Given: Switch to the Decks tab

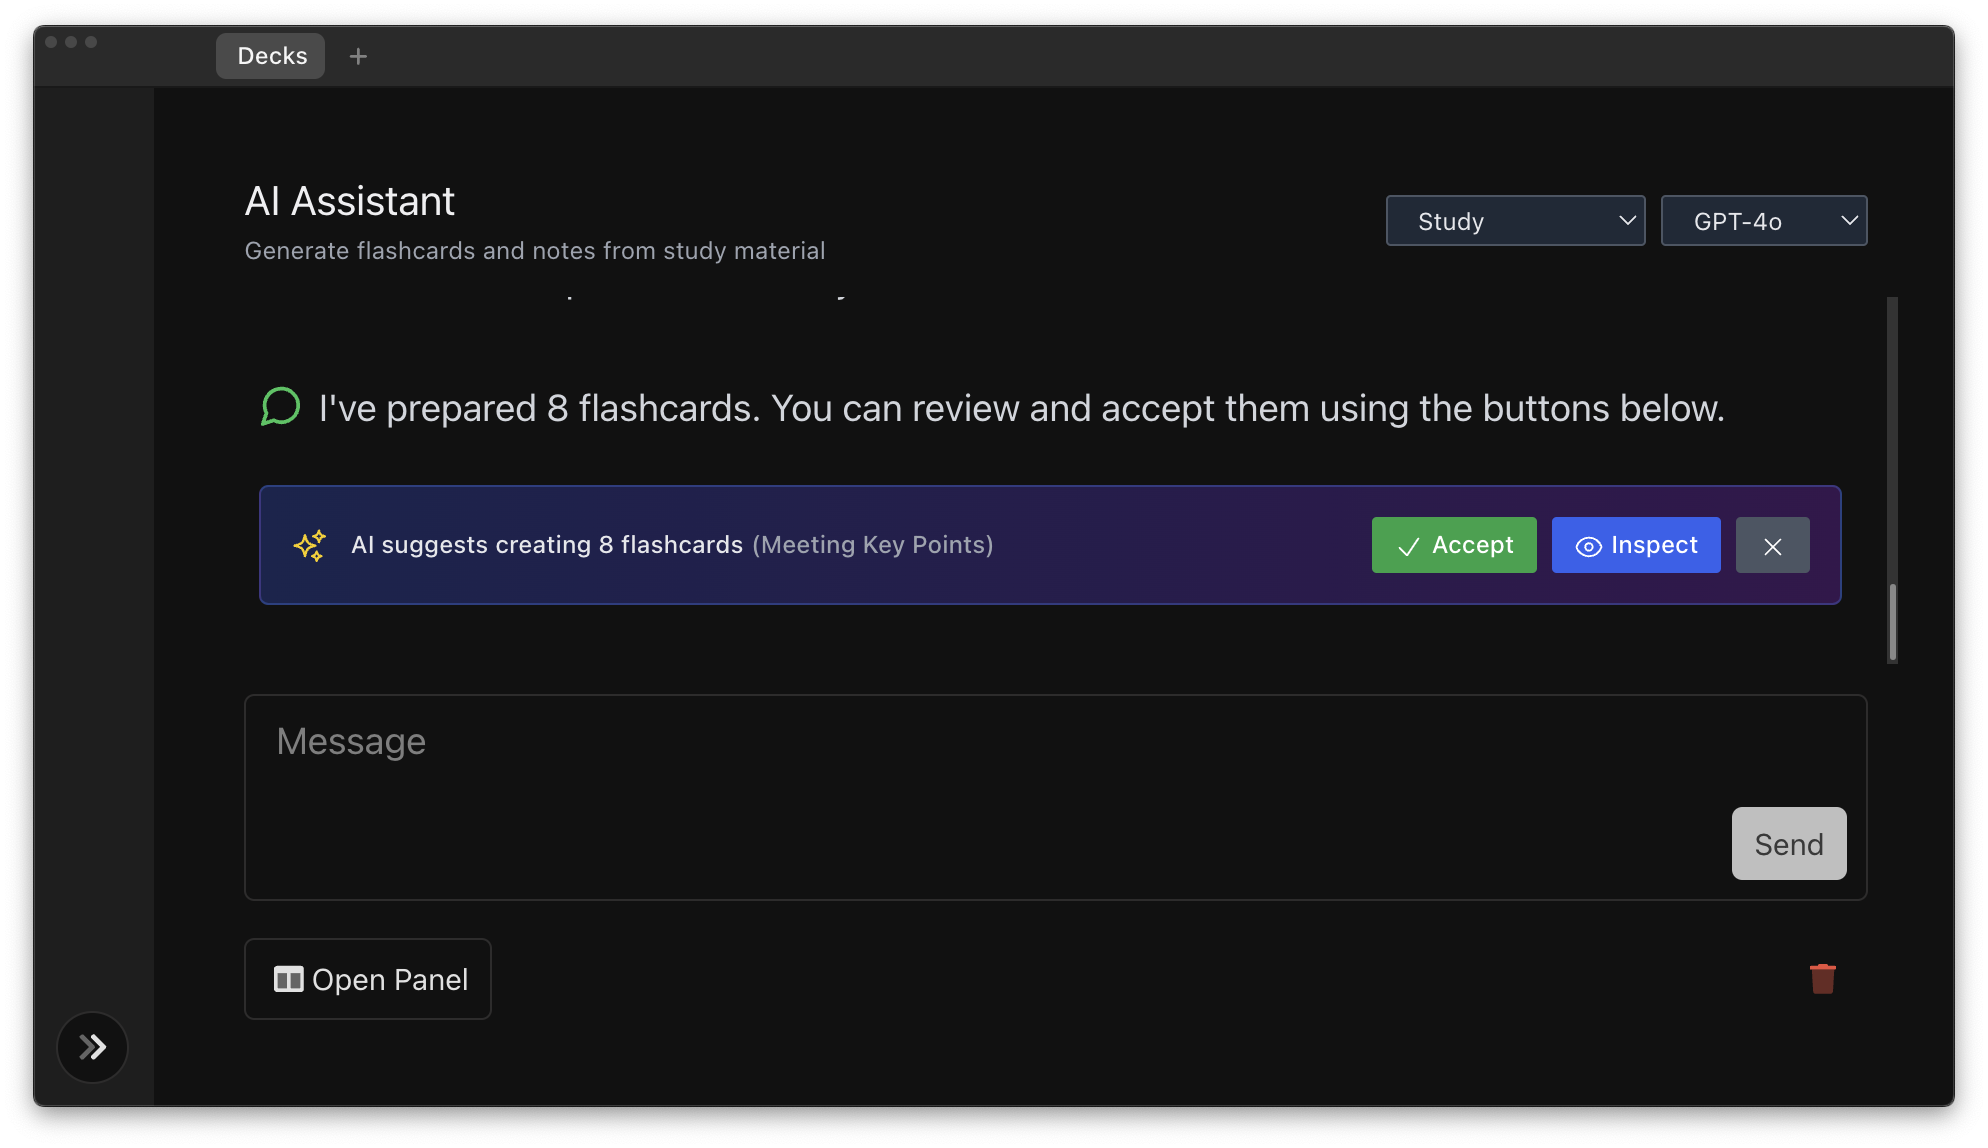Looking at the screenshot, I should 270,56.
